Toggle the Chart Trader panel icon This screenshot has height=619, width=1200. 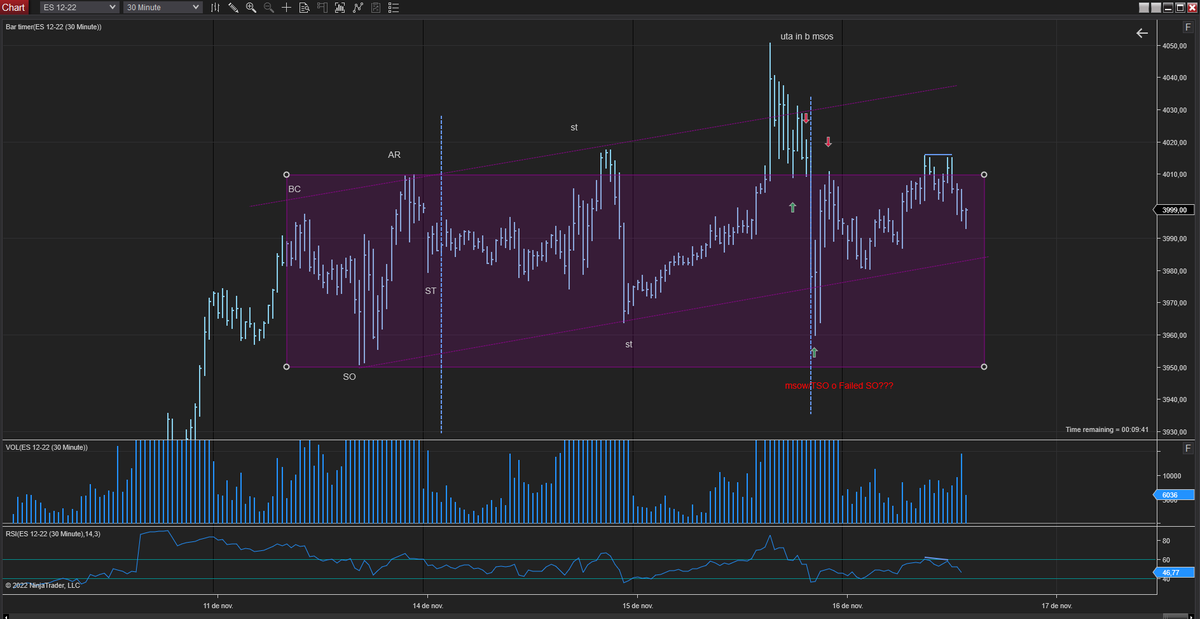tap(322, 7)
